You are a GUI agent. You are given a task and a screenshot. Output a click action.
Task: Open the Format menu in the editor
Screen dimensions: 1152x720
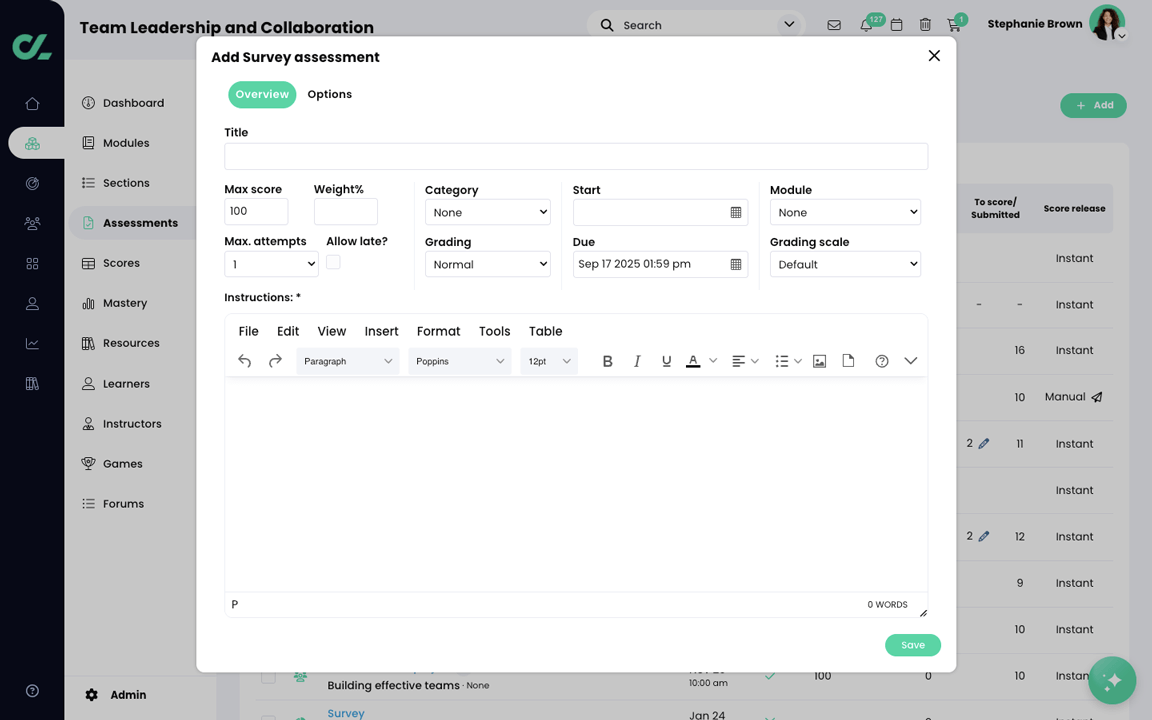pos(438,331)
